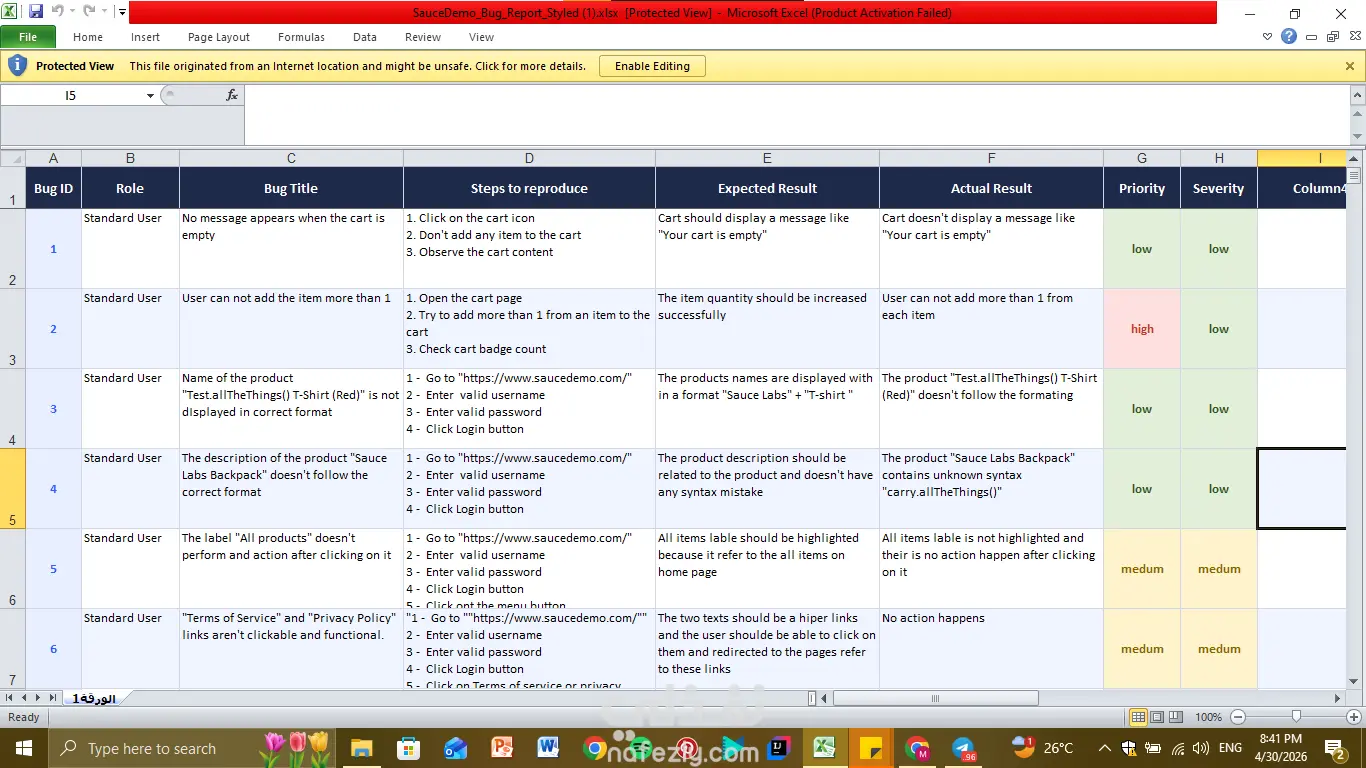Click the Protected View shield icon
Viewport: 1366px width, 768px height.
(x=17, y=66)
